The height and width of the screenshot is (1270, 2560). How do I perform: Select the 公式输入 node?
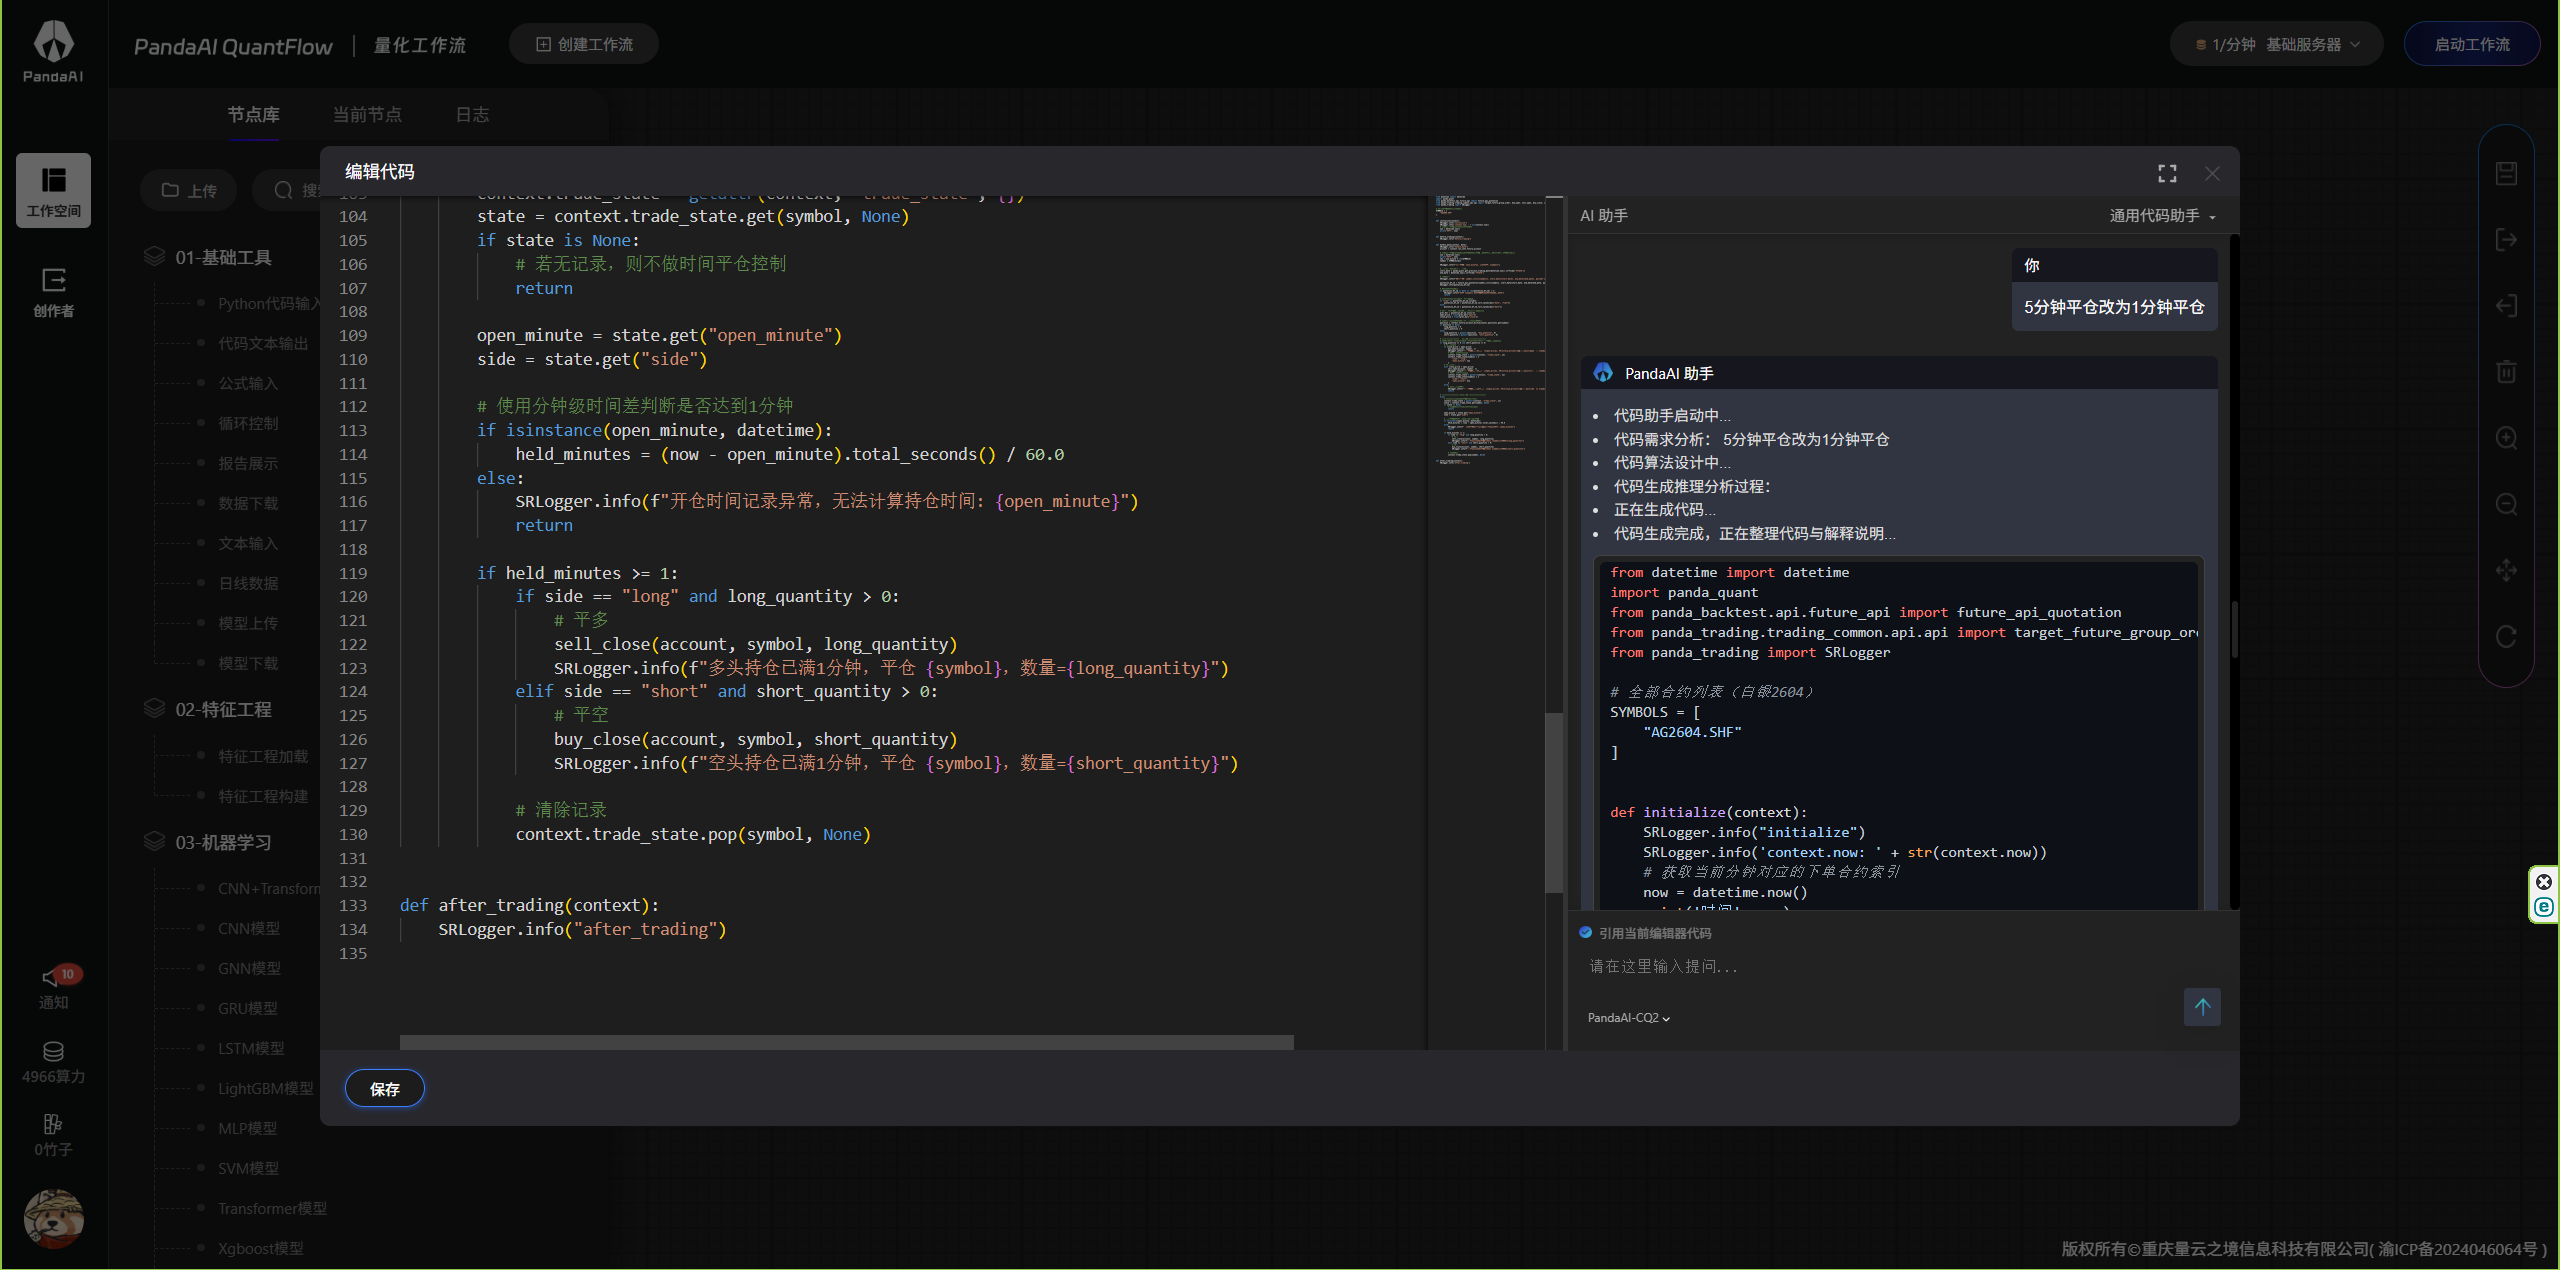tap(248, 383)
